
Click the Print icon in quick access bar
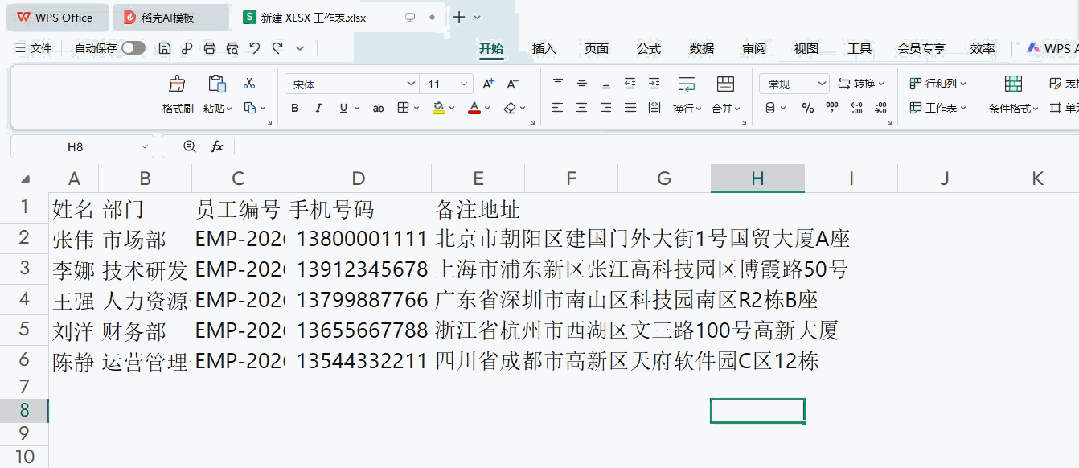(x=210, y=48)
